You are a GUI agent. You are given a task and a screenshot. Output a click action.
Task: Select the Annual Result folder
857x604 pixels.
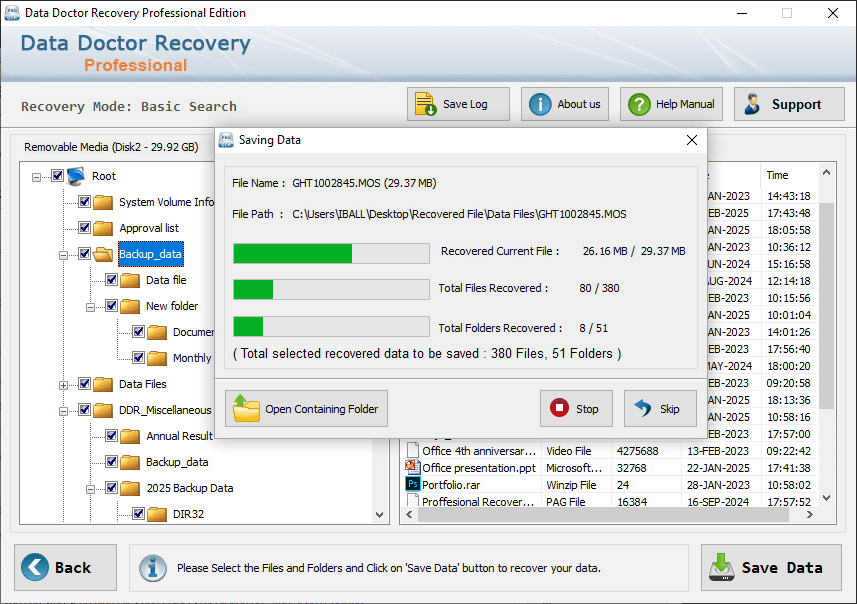179,436
